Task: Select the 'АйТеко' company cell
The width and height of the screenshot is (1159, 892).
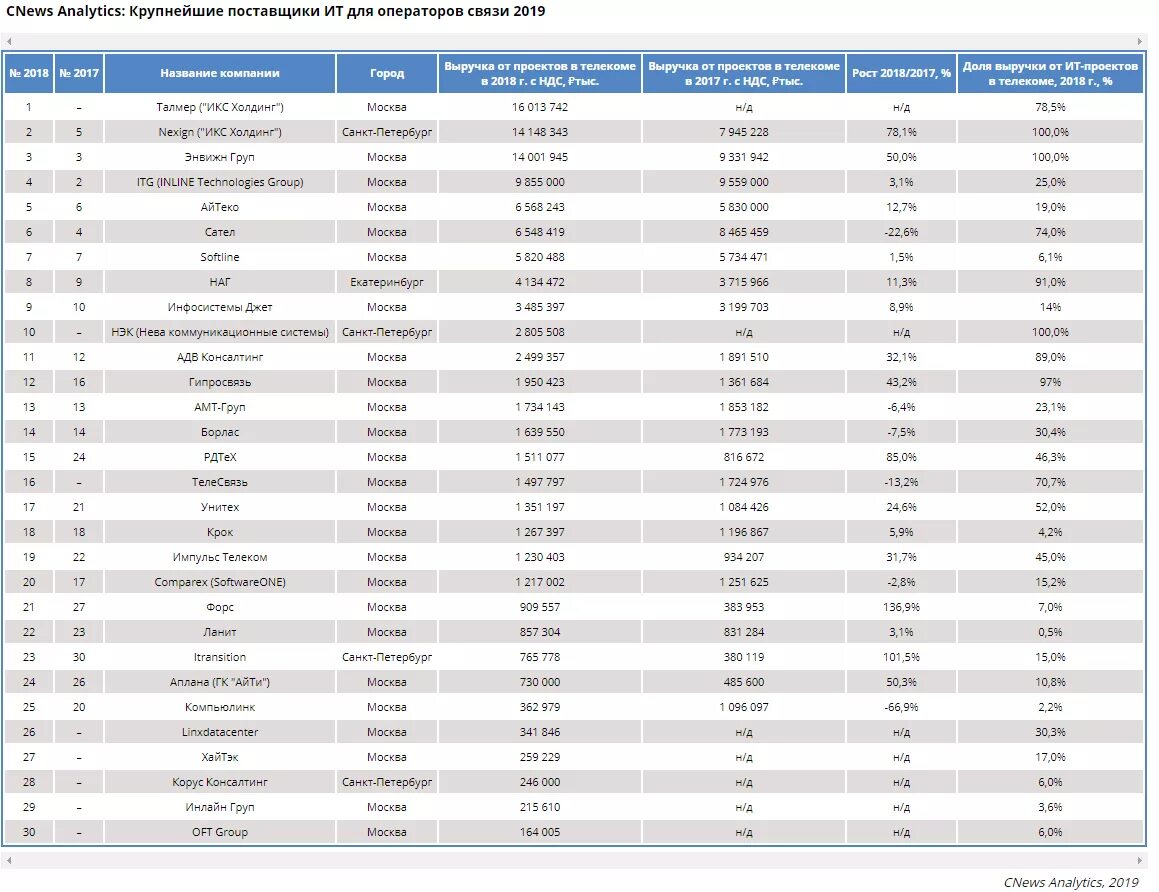Action: [220, 207]
